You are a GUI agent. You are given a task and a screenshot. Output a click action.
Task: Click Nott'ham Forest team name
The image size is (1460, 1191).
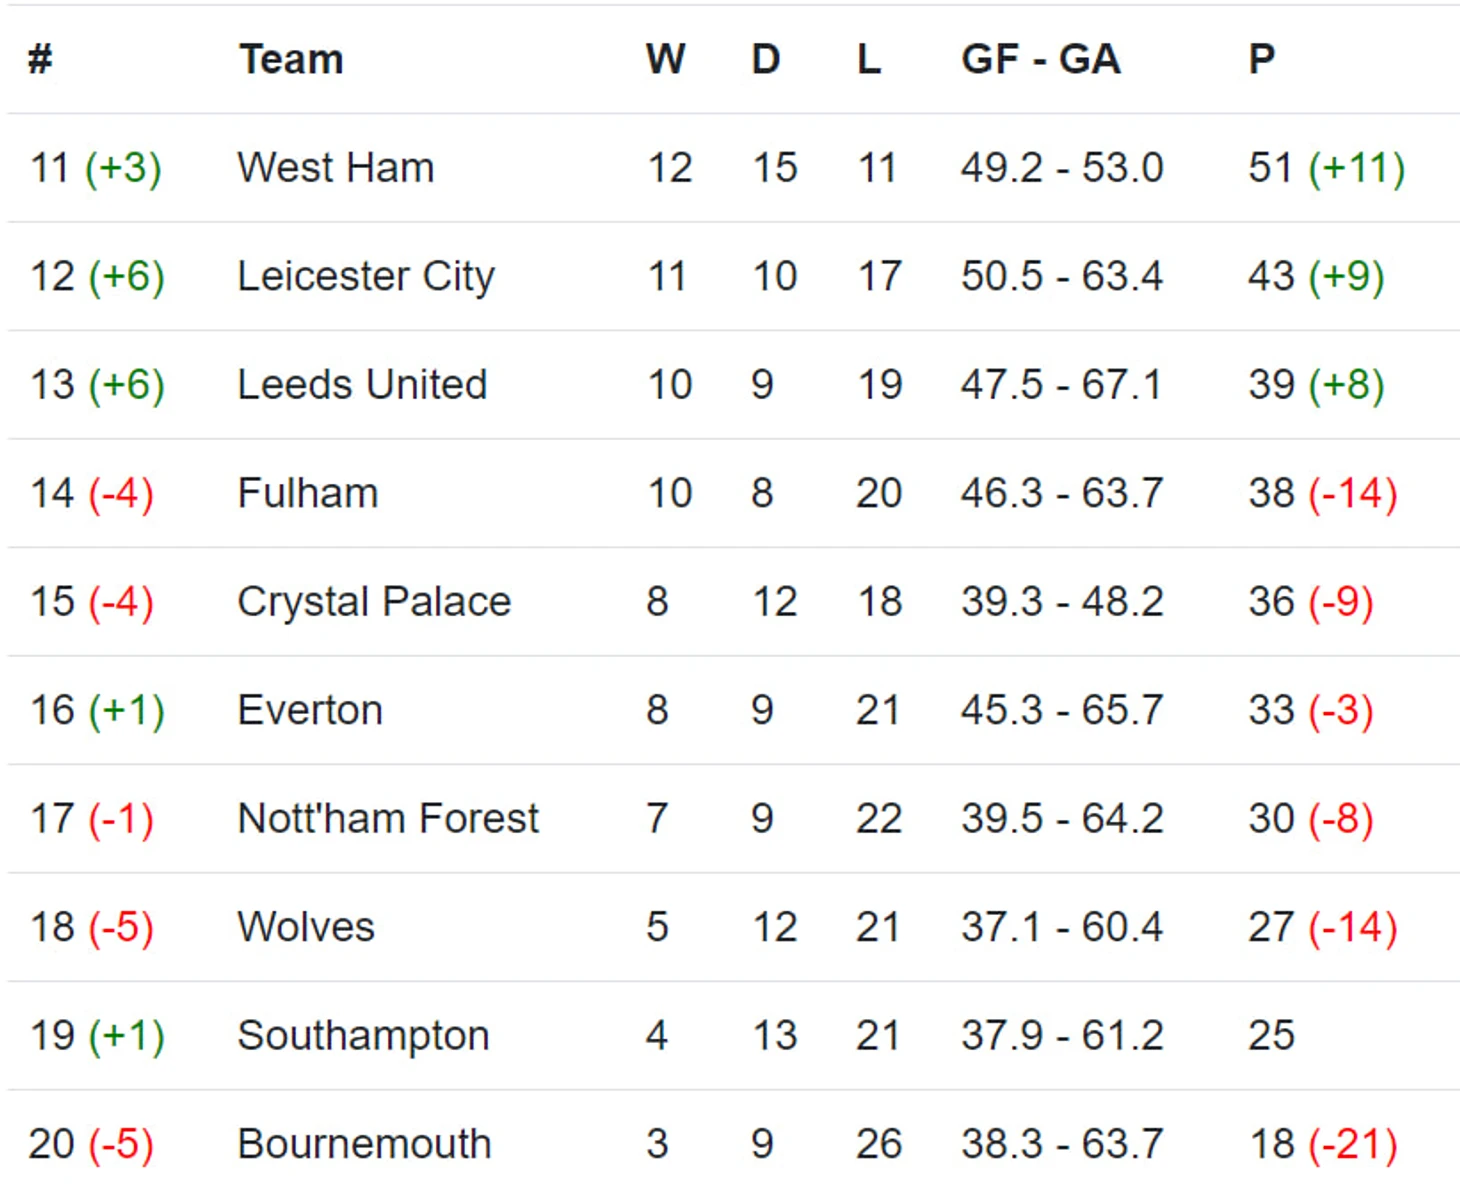click(388, 818)
